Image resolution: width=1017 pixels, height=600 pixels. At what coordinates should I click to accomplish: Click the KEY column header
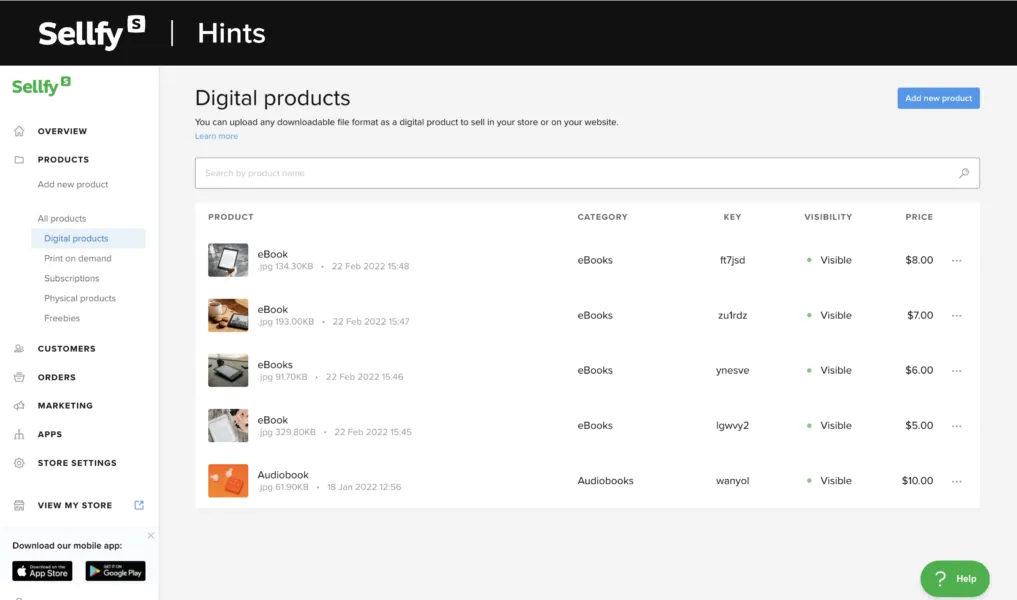pyautogui.click(x=732, y=217)
